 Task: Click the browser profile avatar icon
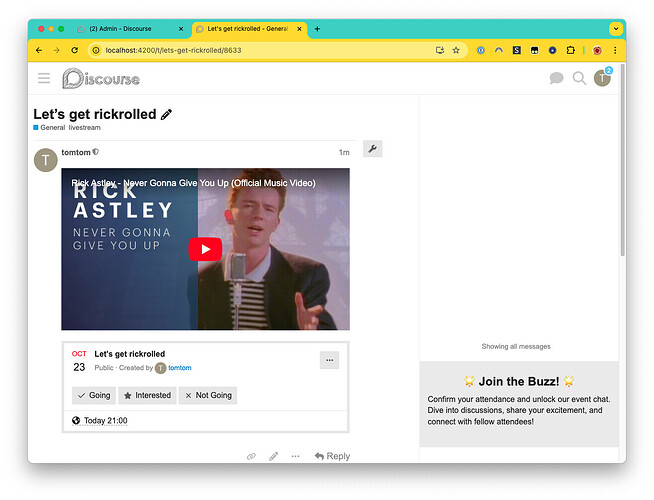point(597,50)
